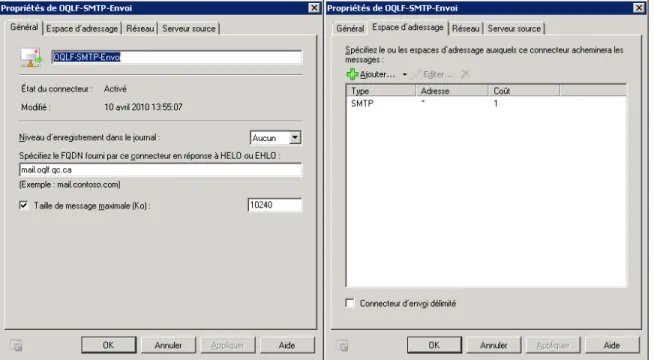Screen dimensions: 654x360
Task: Click the Coût column header
Action: pos(524,91)
